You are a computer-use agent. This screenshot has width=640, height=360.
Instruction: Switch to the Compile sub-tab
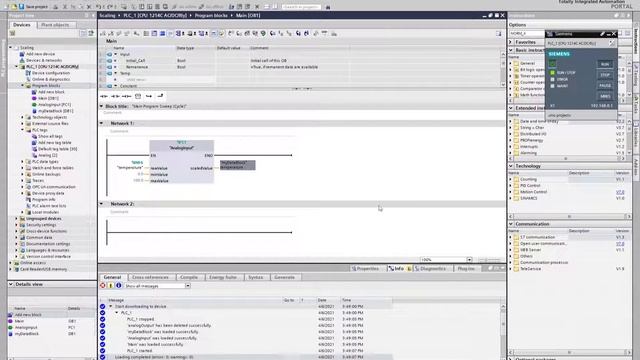pyautogui.click(x=189, y=277)
